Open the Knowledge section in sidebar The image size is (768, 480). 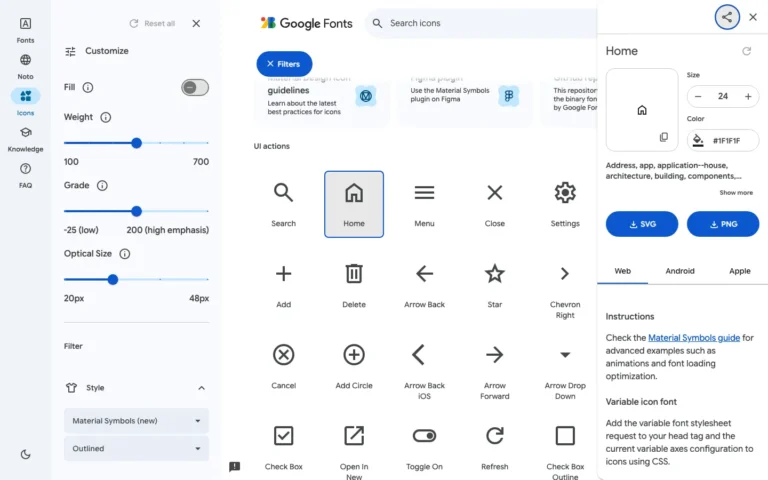pyautogui.click(x=25, y=139)
